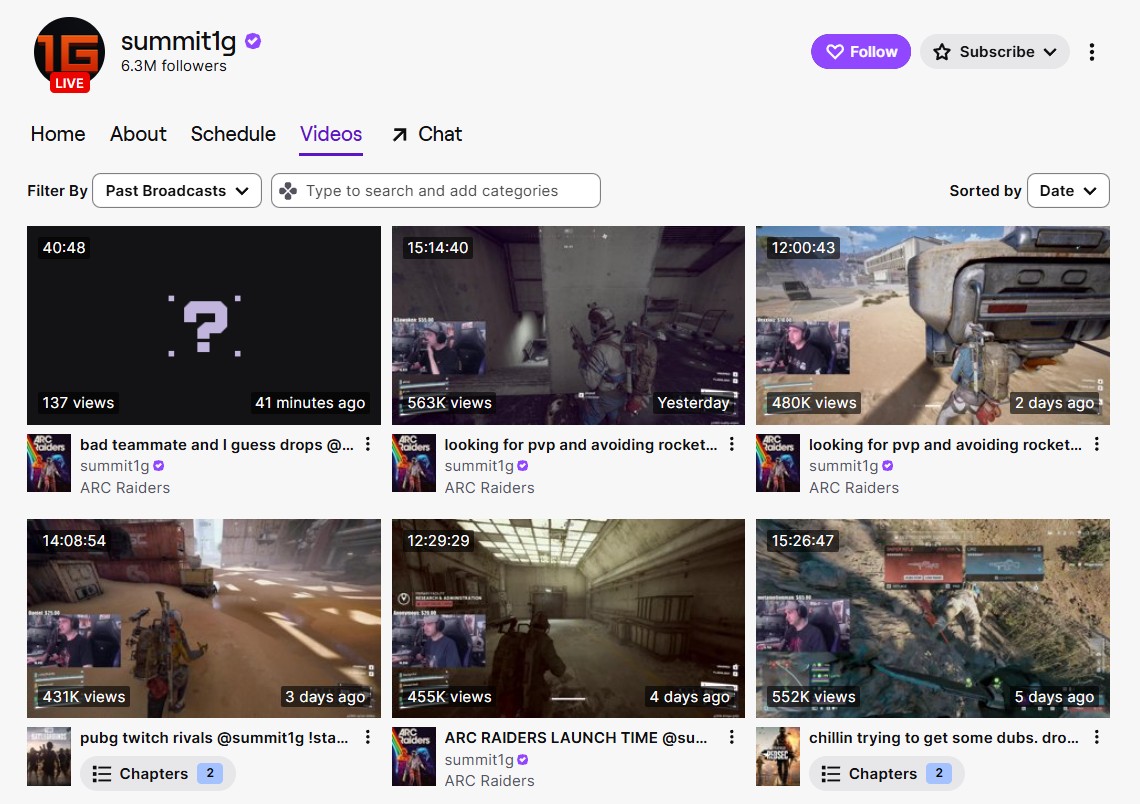This screenshot has width=1140, height=804.
Task: Switch to the Schedule tab
Action: pos(233,134)
